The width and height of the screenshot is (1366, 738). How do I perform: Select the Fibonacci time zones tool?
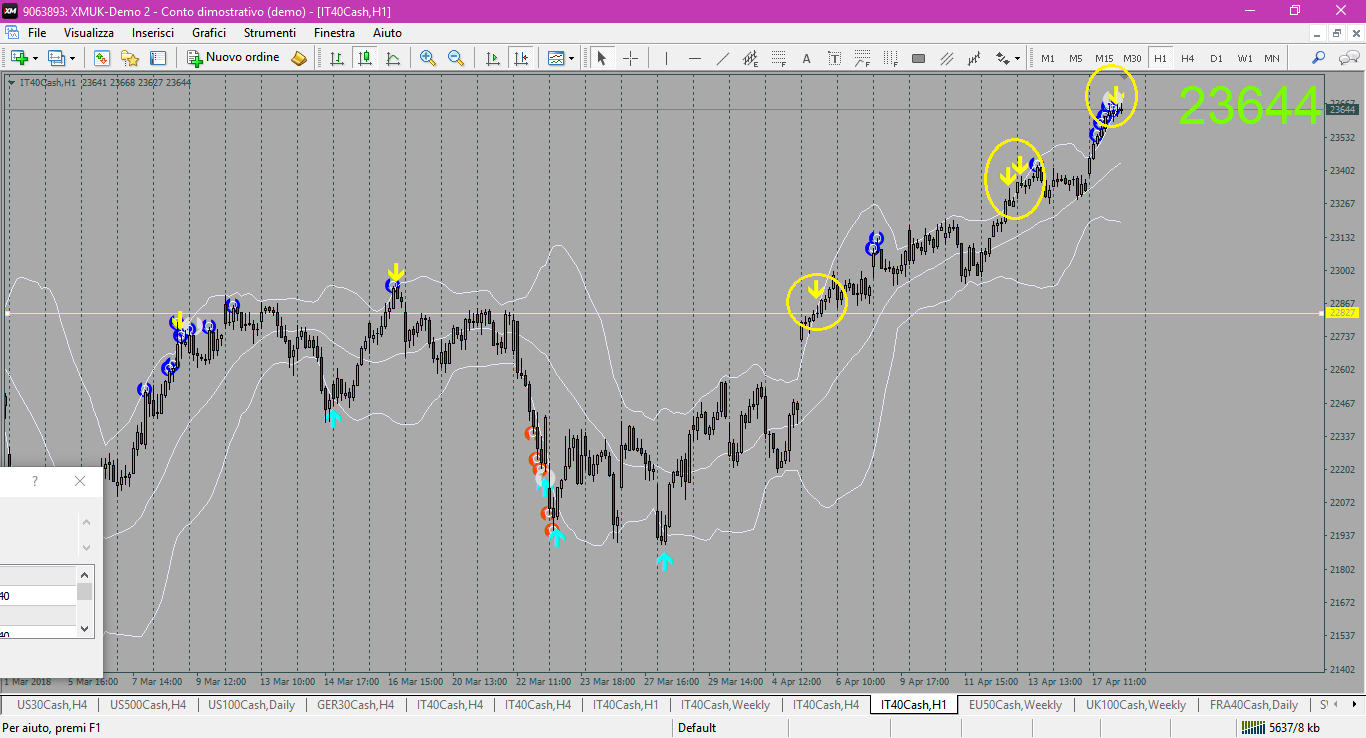click(890, 58)
